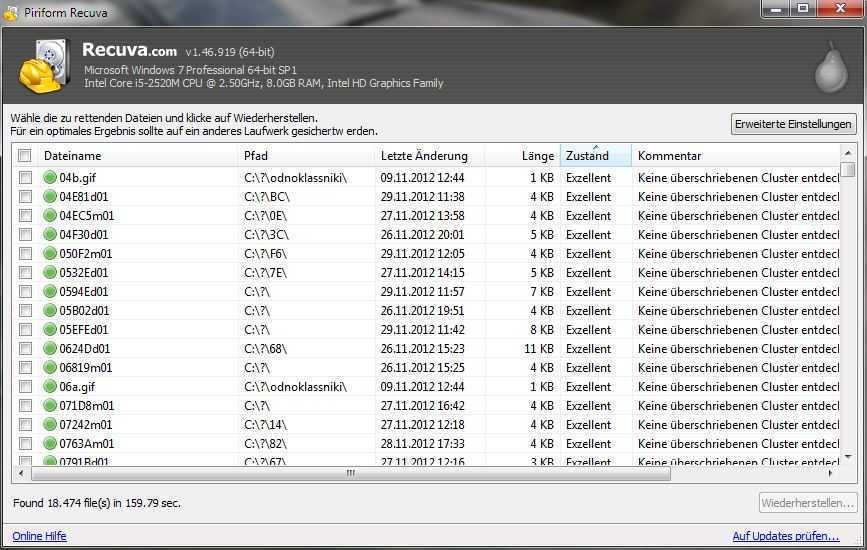867x550 pixels.
Task: Select the file name 07242m01
Action: click(x=86, y=425)
